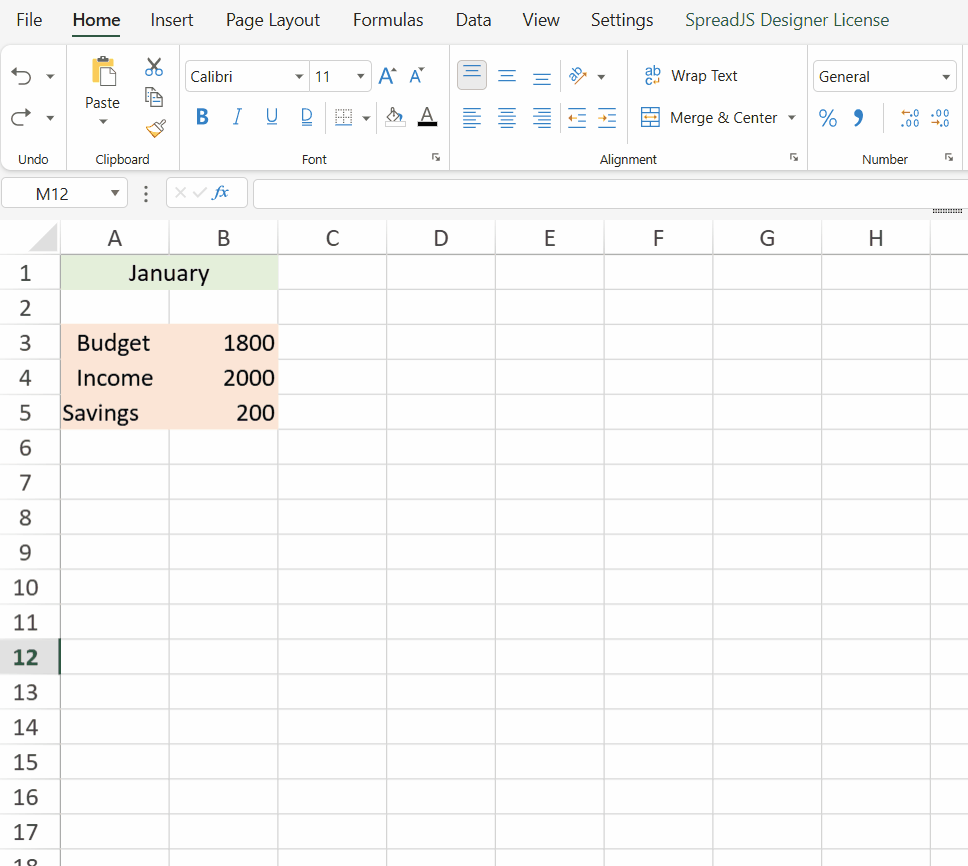Click the Decrease Decimal icon
Viewport: 968px width, 866px height.
[940, 117]
